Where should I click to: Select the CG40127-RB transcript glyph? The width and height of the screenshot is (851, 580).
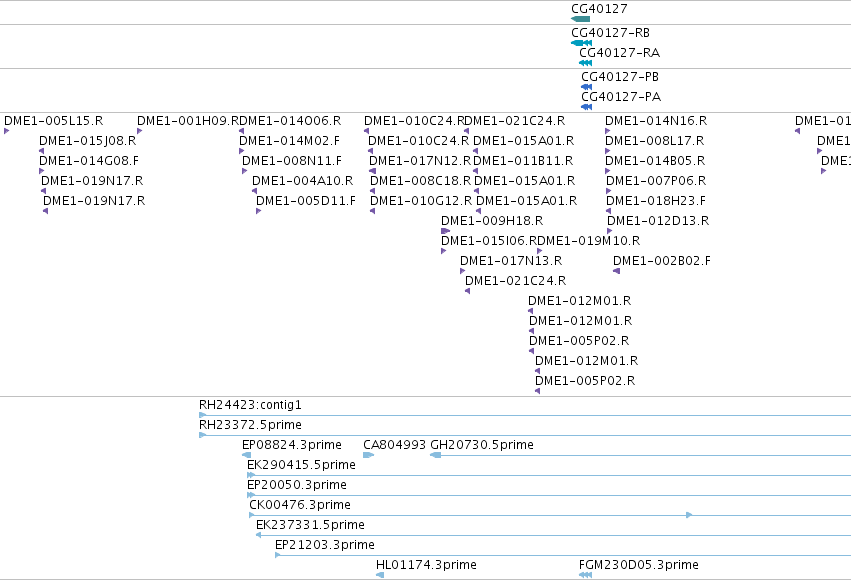(x=581, y=43)
